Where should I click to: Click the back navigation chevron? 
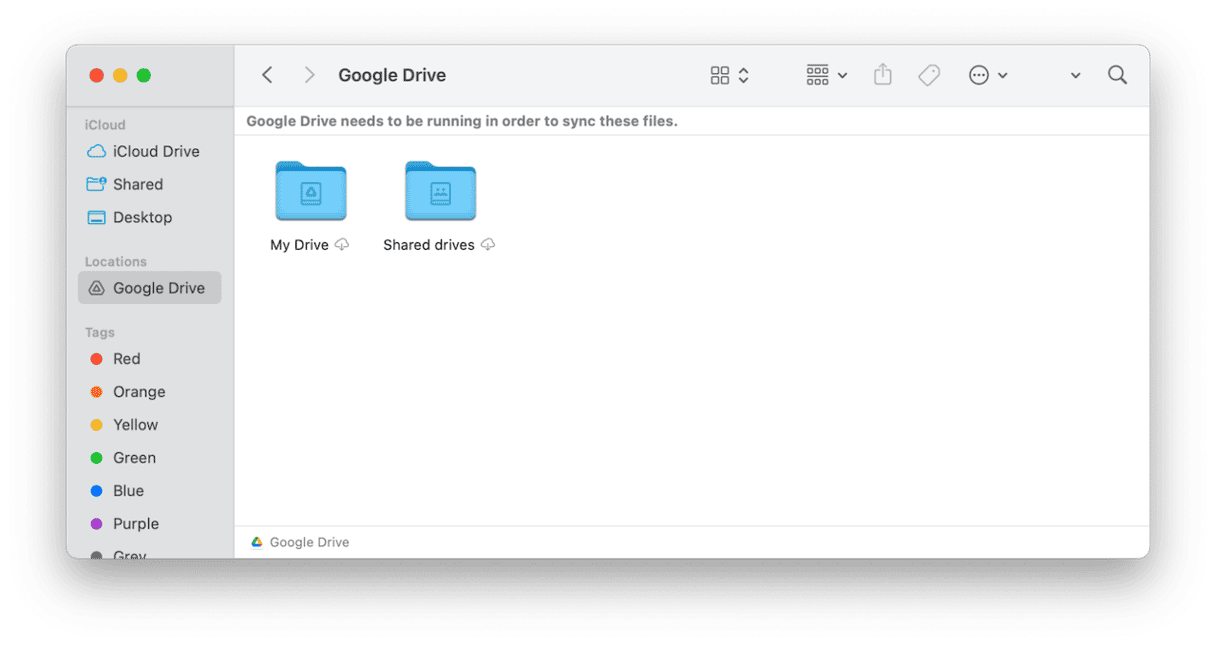pyautogui.click(x=267, y=74)
